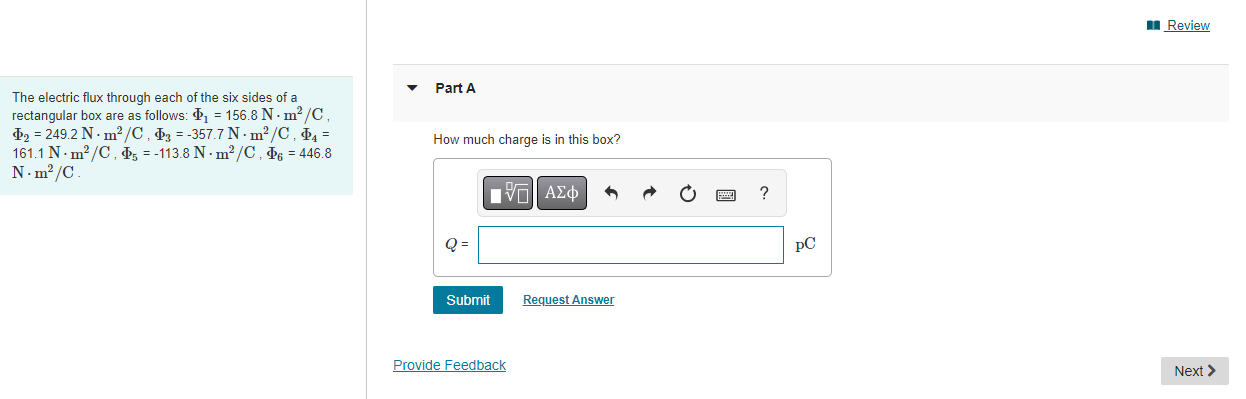Collapse Part A with the triangle
The image size is (1246, 399).
point(412,88)
